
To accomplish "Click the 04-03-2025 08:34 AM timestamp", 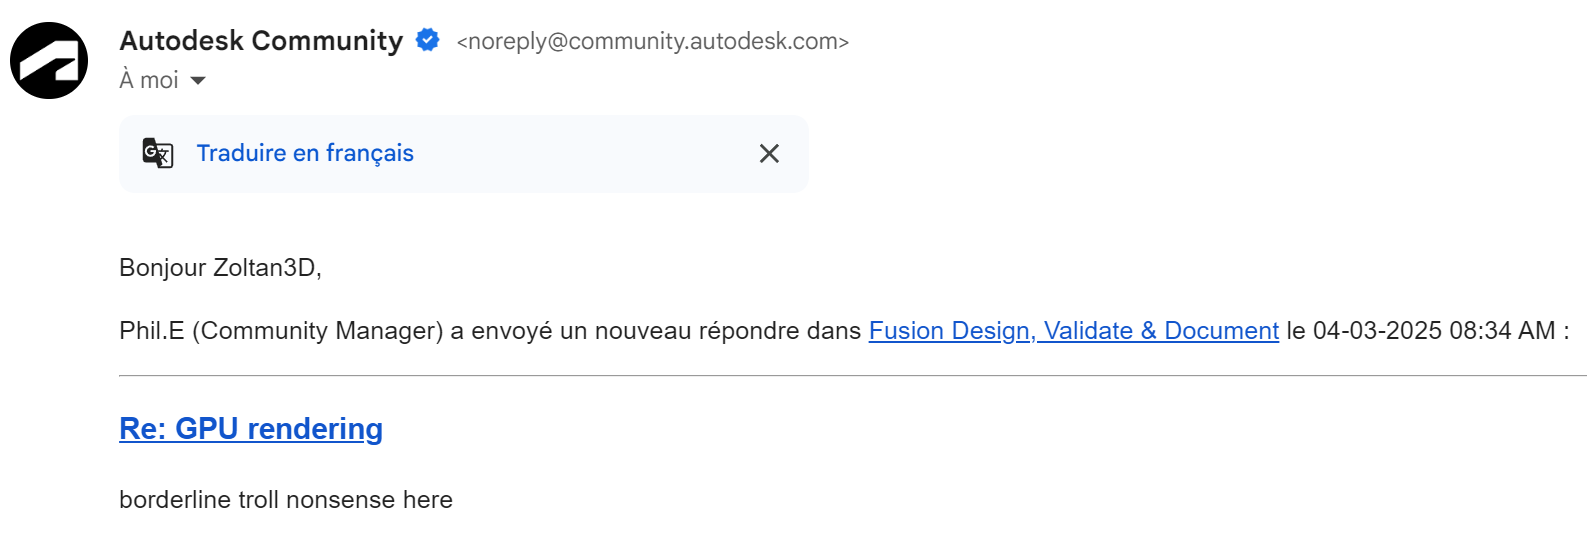I will [1433, 331].
